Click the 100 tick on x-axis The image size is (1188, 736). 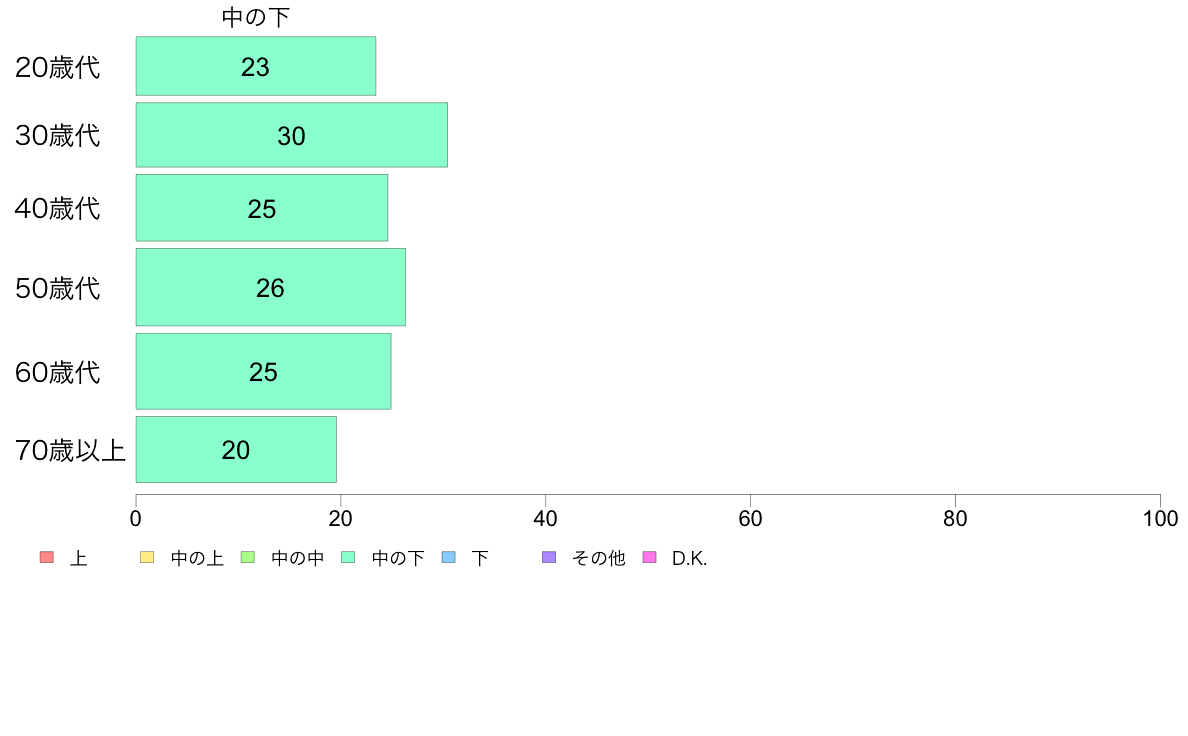pyautogui.click(x=1160, y=518)
